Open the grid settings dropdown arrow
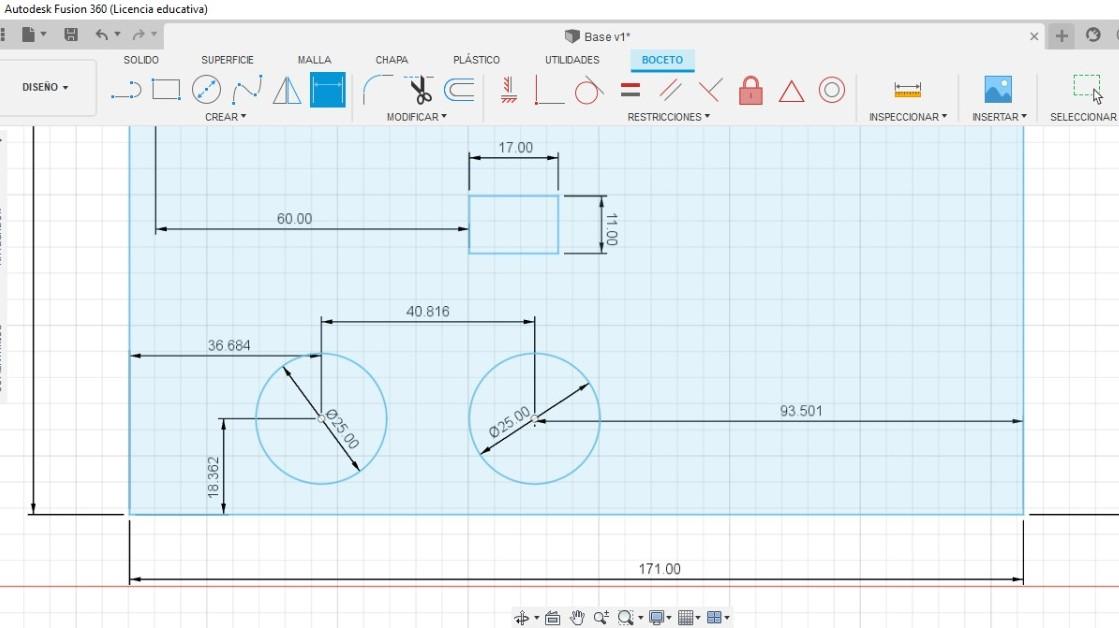 tap(698, 618)
